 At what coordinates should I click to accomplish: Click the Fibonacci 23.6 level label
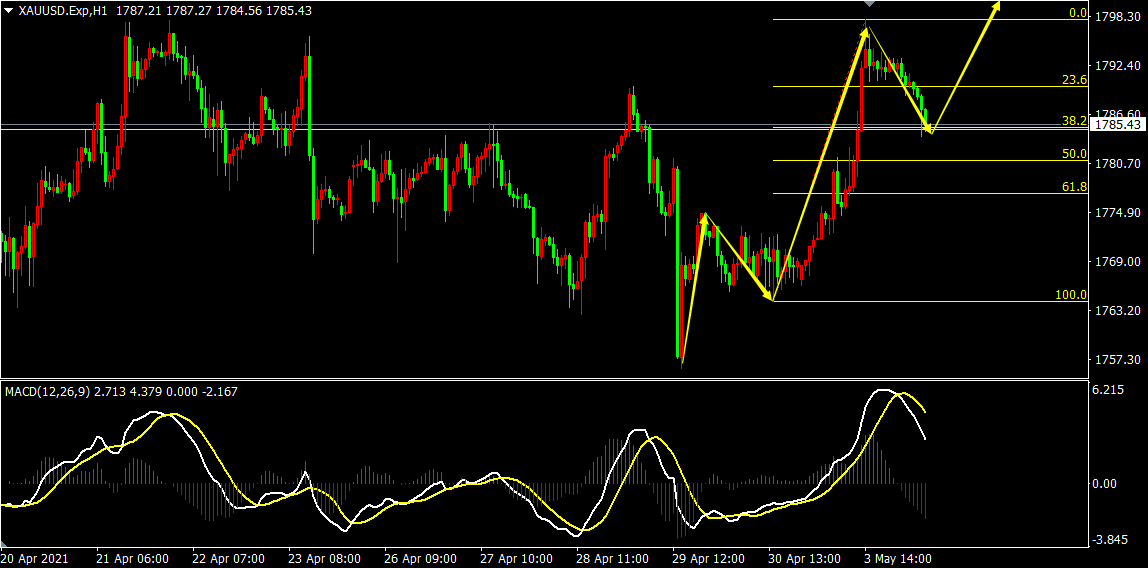click(1074, 81)
